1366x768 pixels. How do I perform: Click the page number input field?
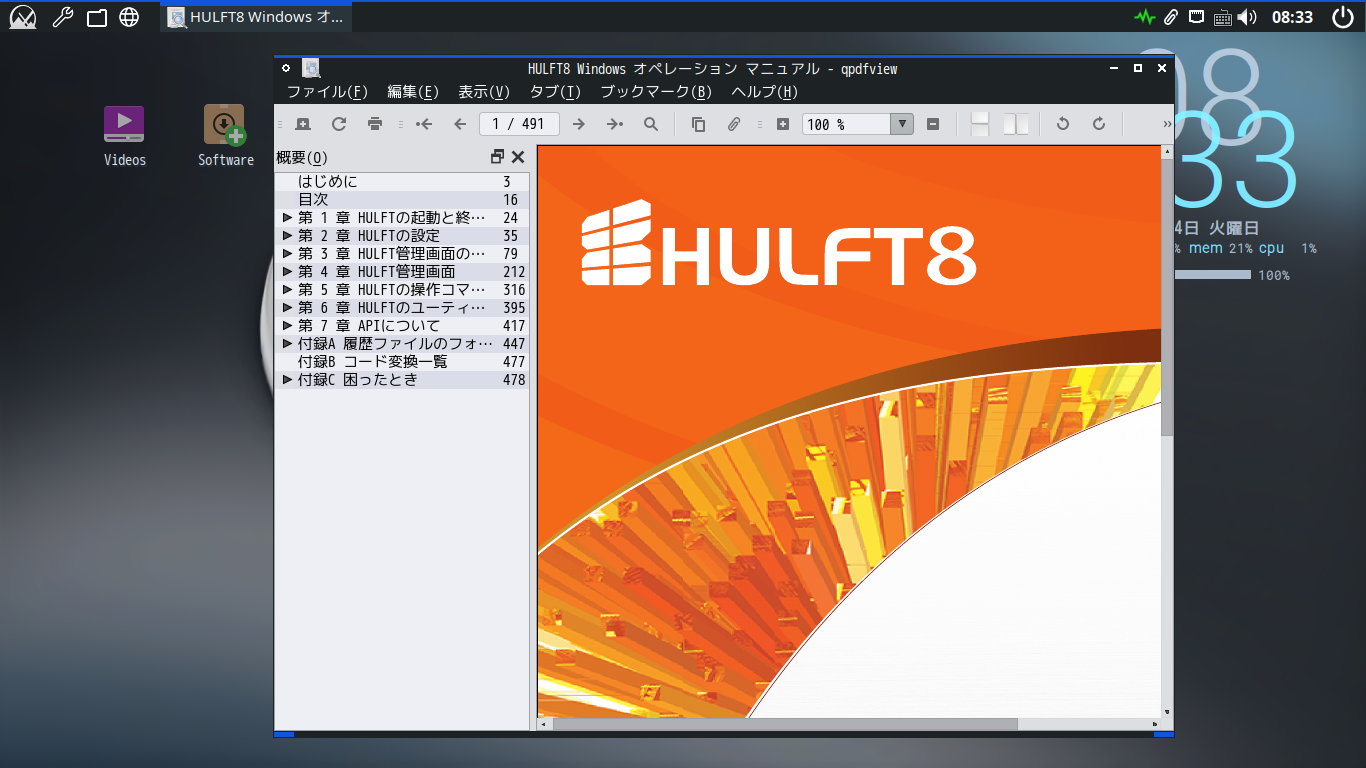point(519,124)
